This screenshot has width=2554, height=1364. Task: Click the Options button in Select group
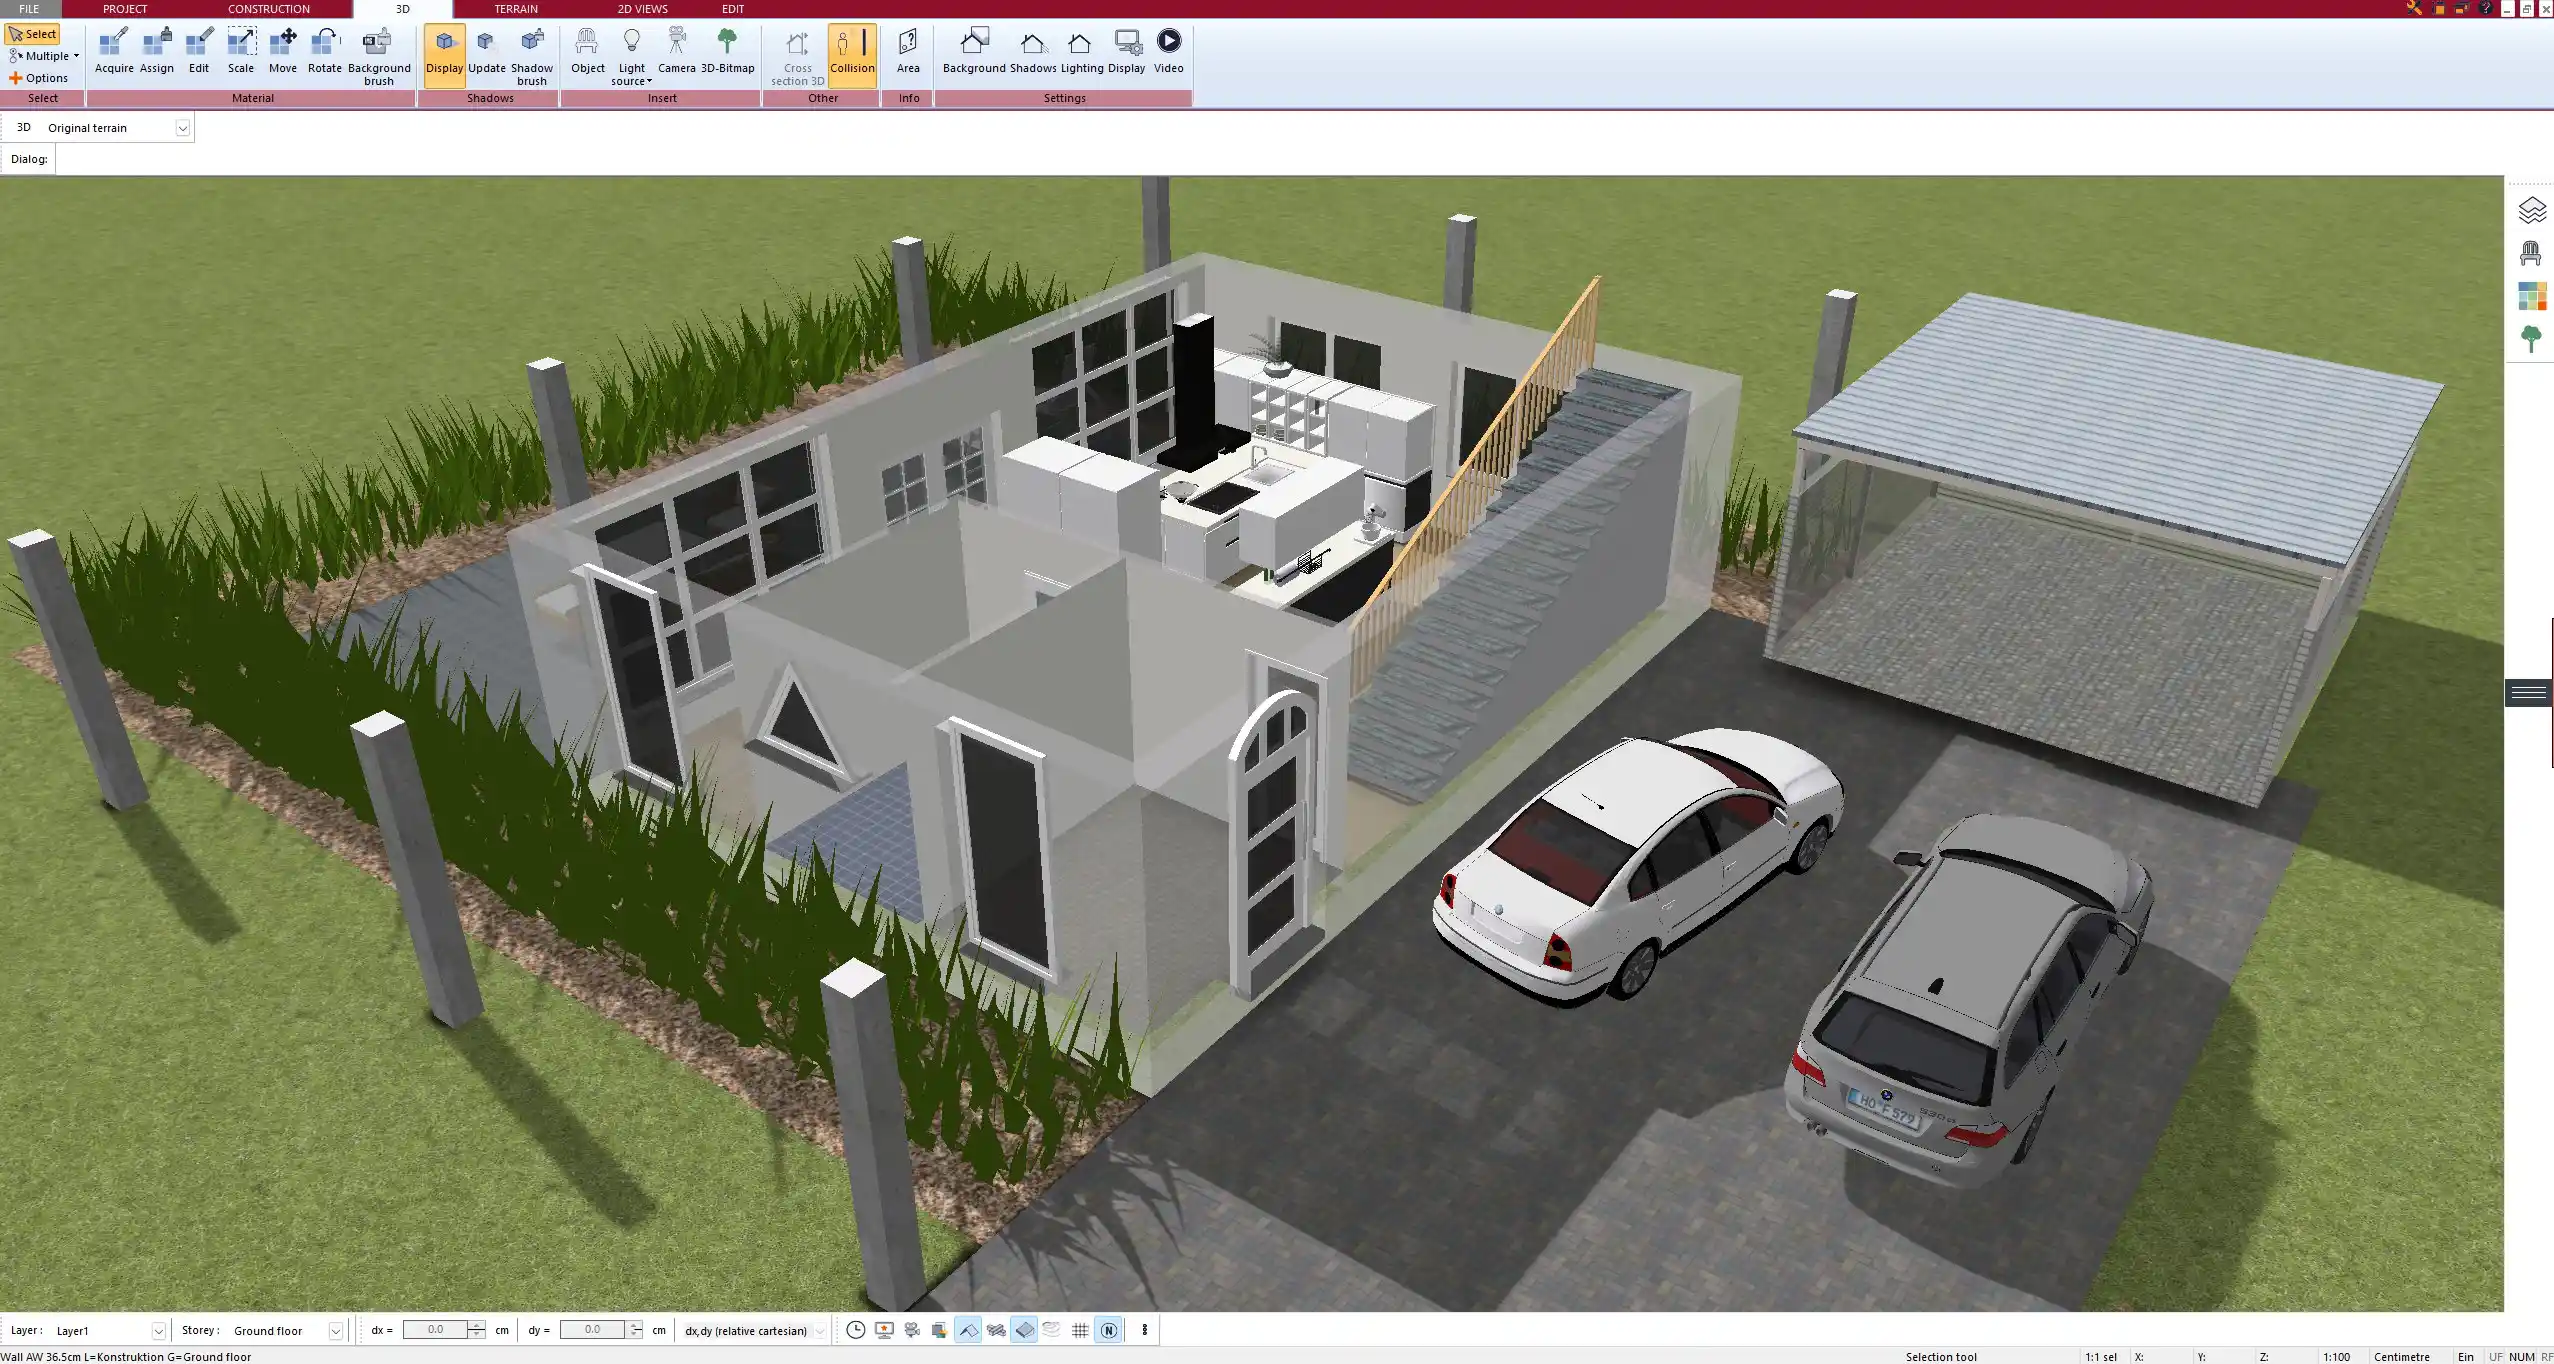tap(40, 78)
